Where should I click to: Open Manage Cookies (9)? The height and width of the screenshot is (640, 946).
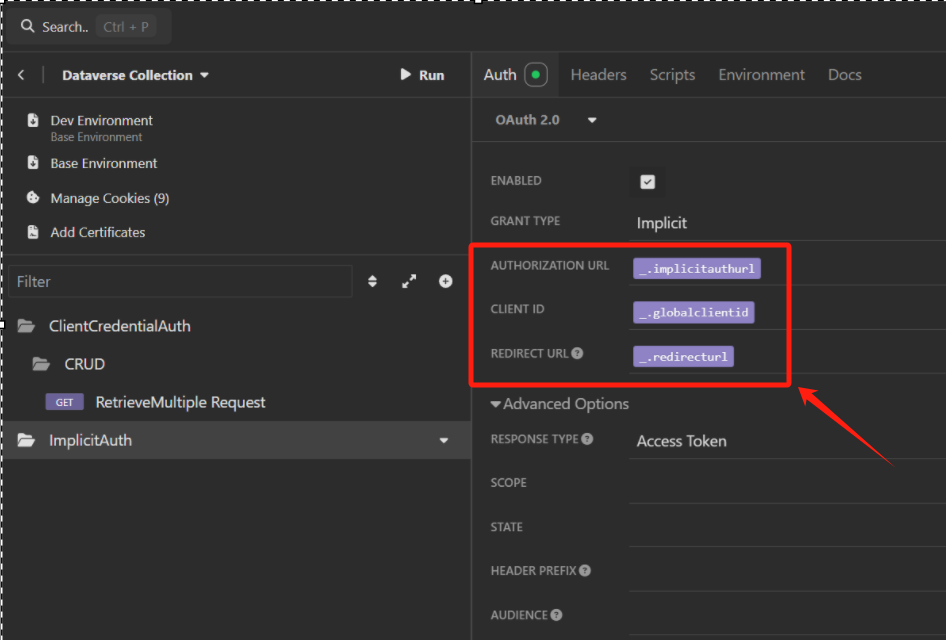tap(110, 198)
